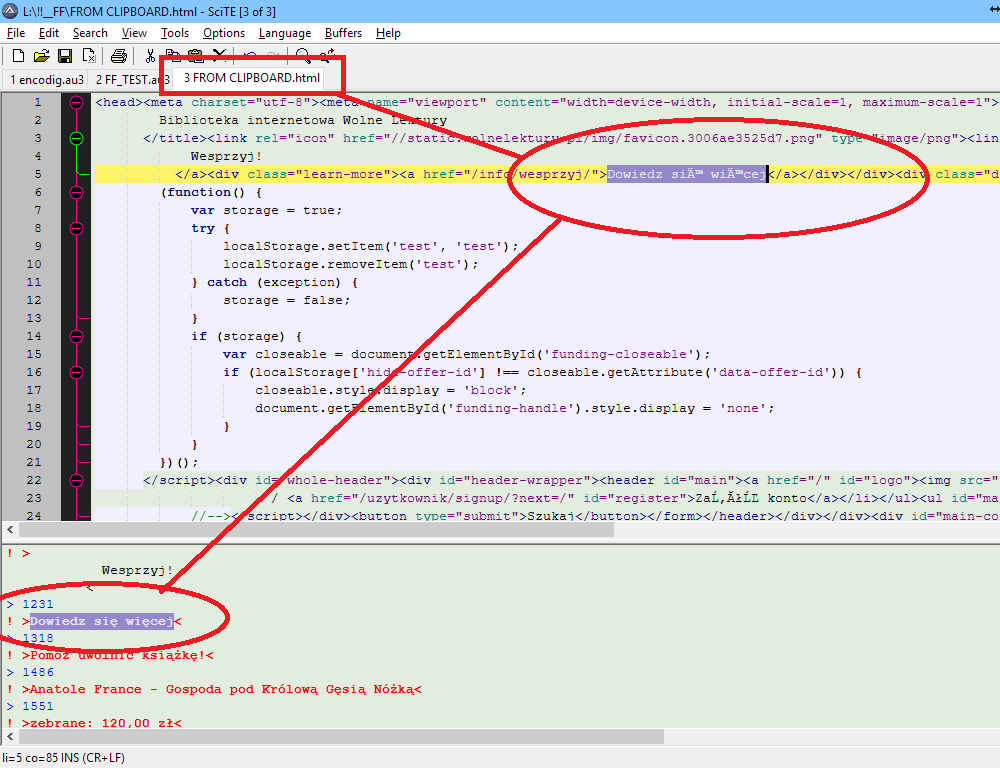Open the View menu
The height and width of the screenshot is (768, 1000).
(x=134, y=33)
